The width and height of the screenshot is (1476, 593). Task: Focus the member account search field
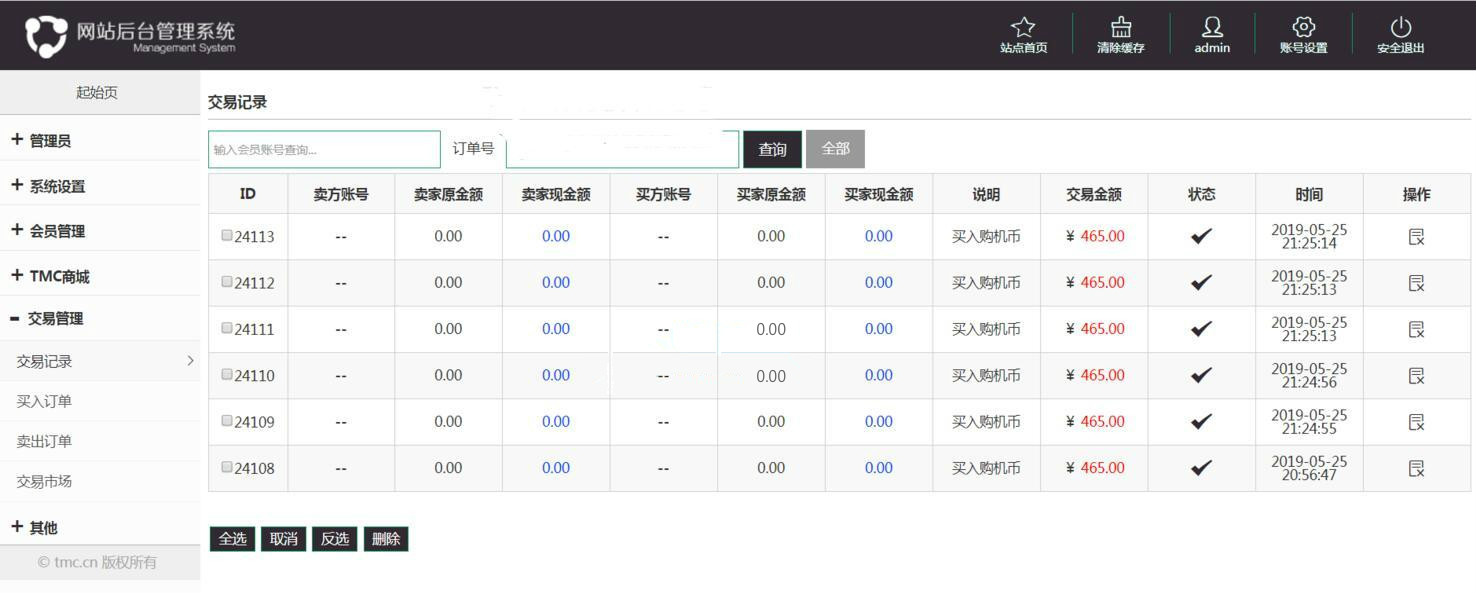coord(324,150)
